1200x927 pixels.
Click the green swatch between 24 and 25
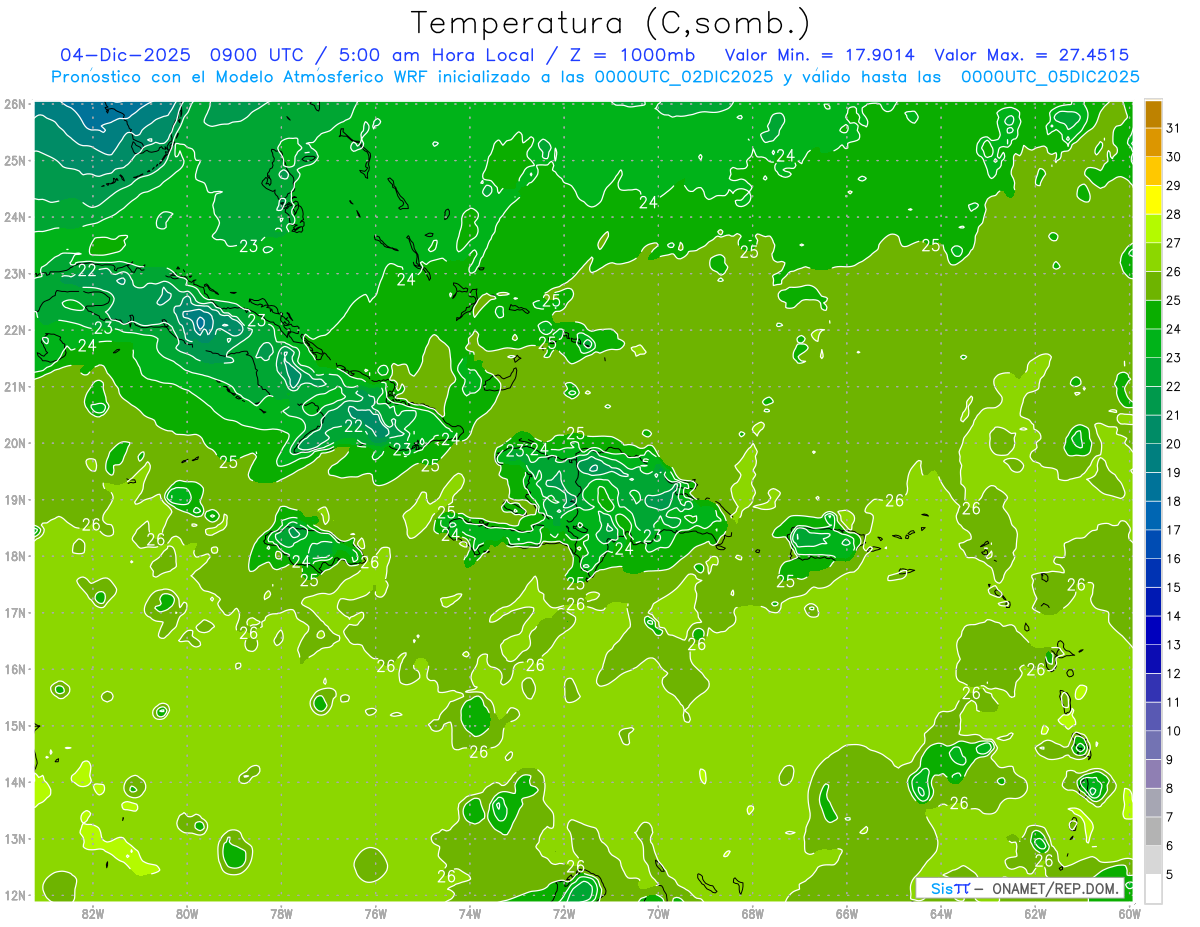point(1153,315)
